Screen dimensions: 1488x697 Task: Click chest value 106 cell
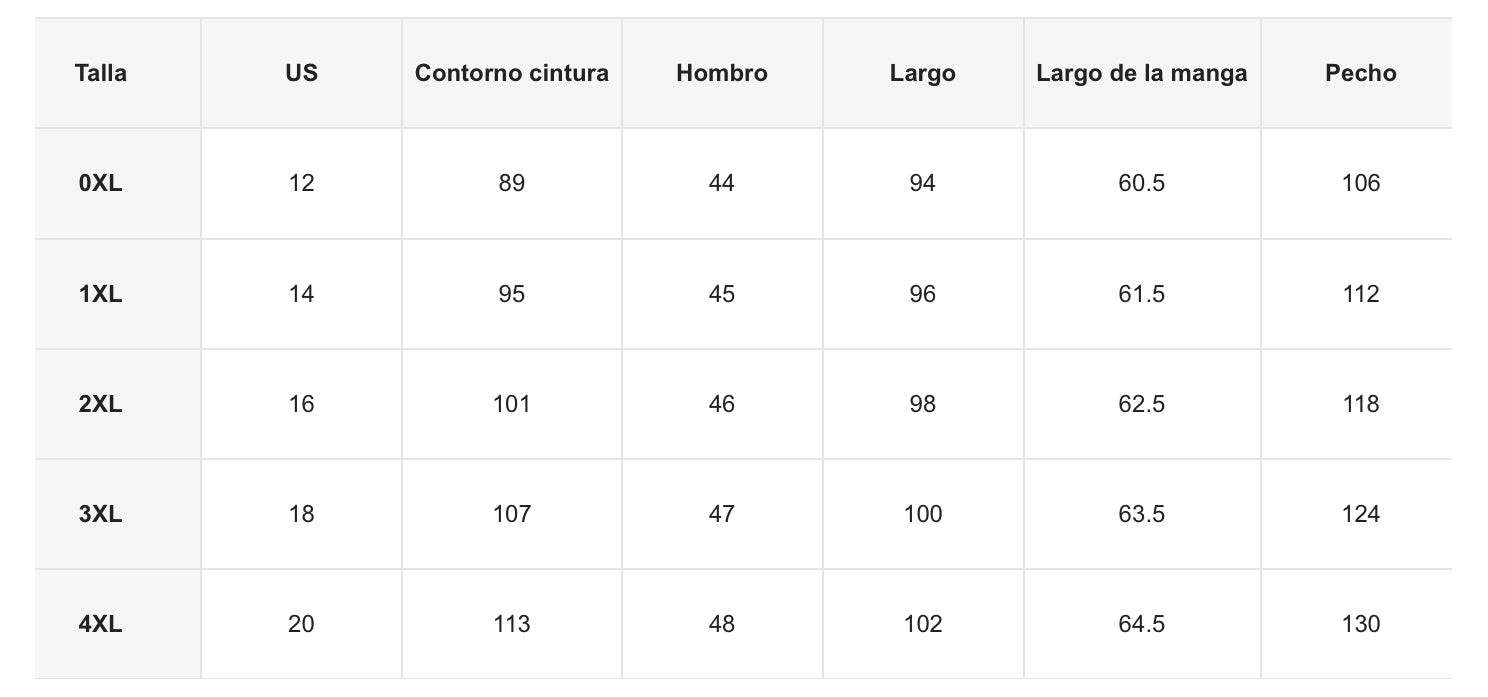pos(1361,183)
